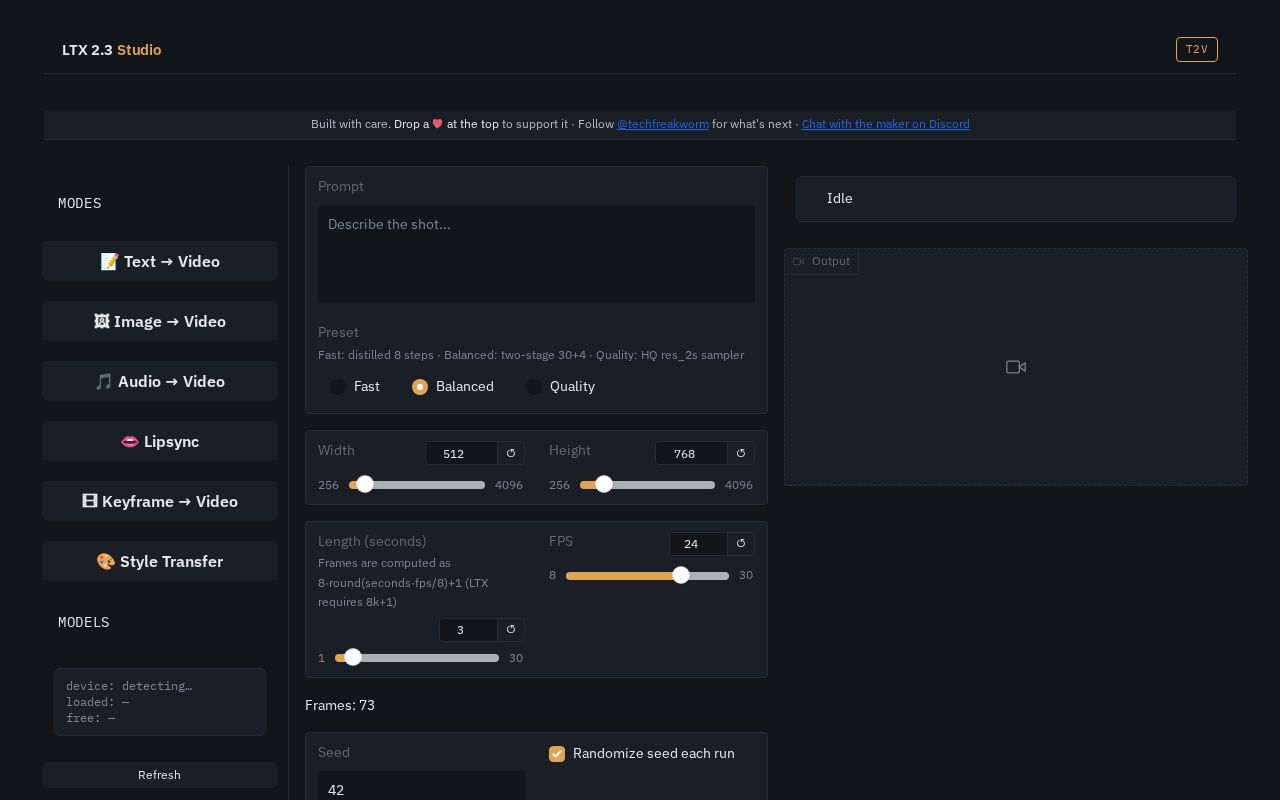Focus the FPS number field showing 24
Screen dimensions: 1280x800
[x=698, y=543]
